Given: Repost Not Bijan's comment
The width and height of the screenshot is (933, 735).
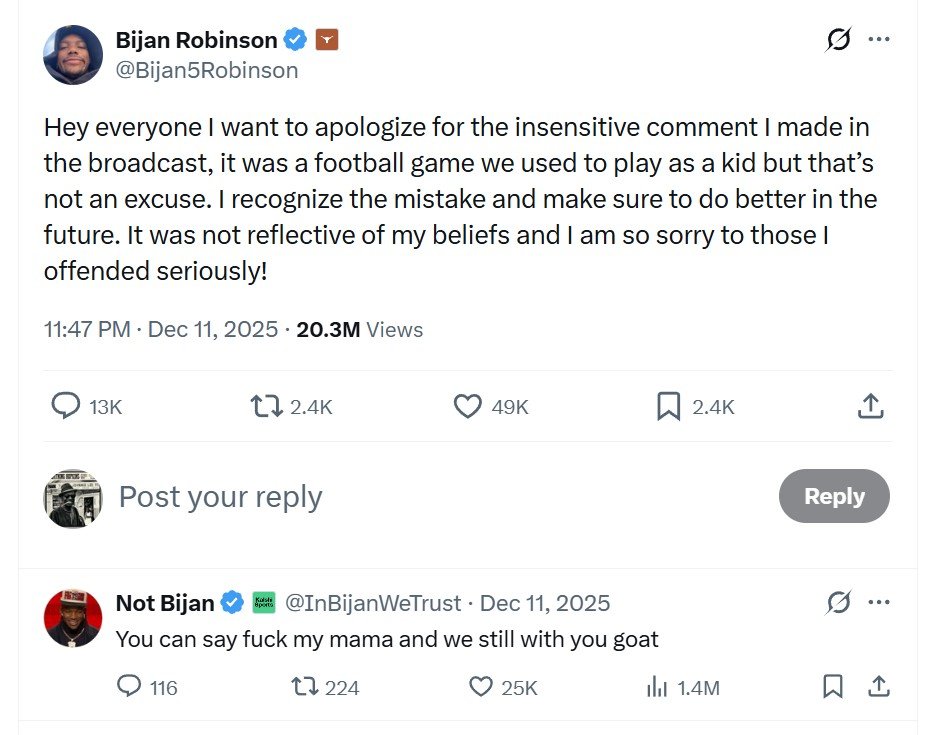Looking at the screenshot, I should click(303, 687).
